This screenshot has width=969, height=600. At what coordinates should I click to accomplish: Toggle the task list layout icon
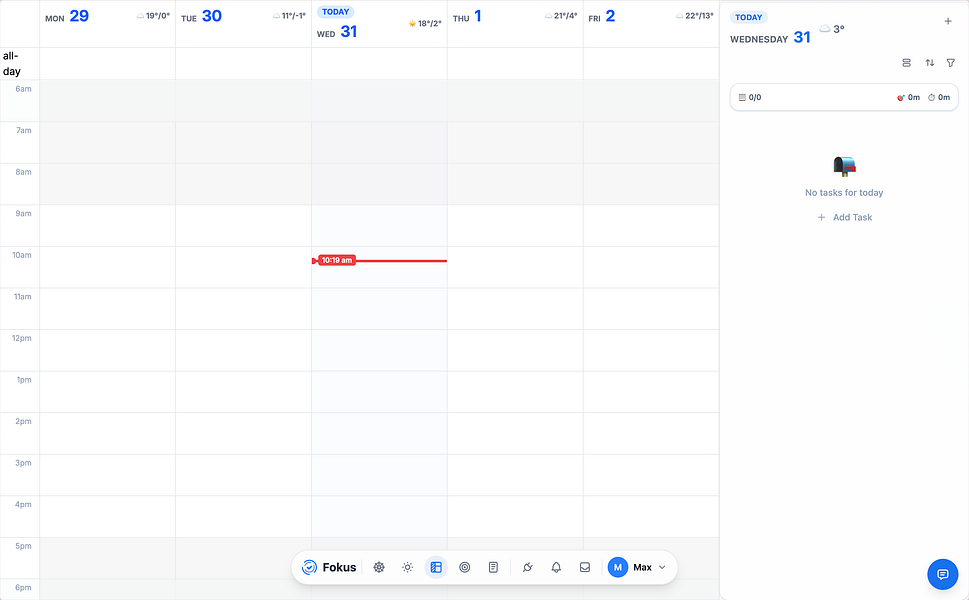point(907,63)
